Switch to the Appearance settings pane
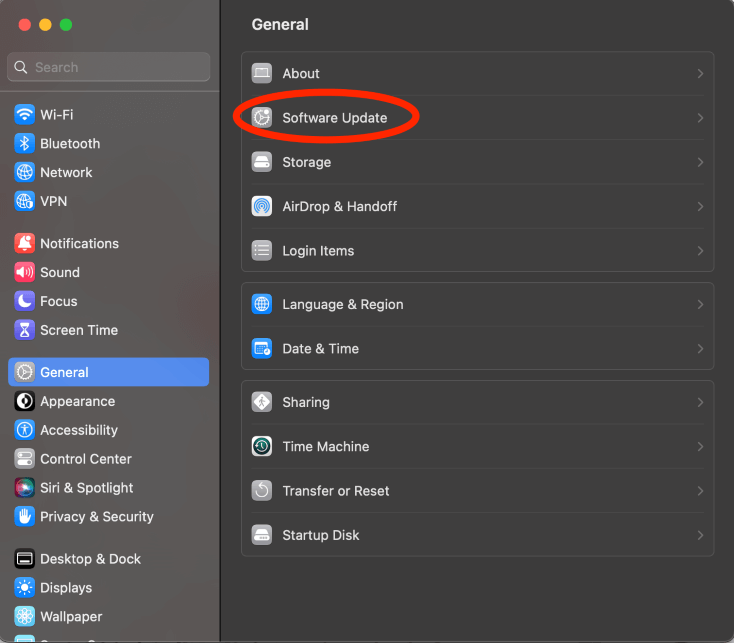This screenshot has width=734, height=643. point(77,401)
